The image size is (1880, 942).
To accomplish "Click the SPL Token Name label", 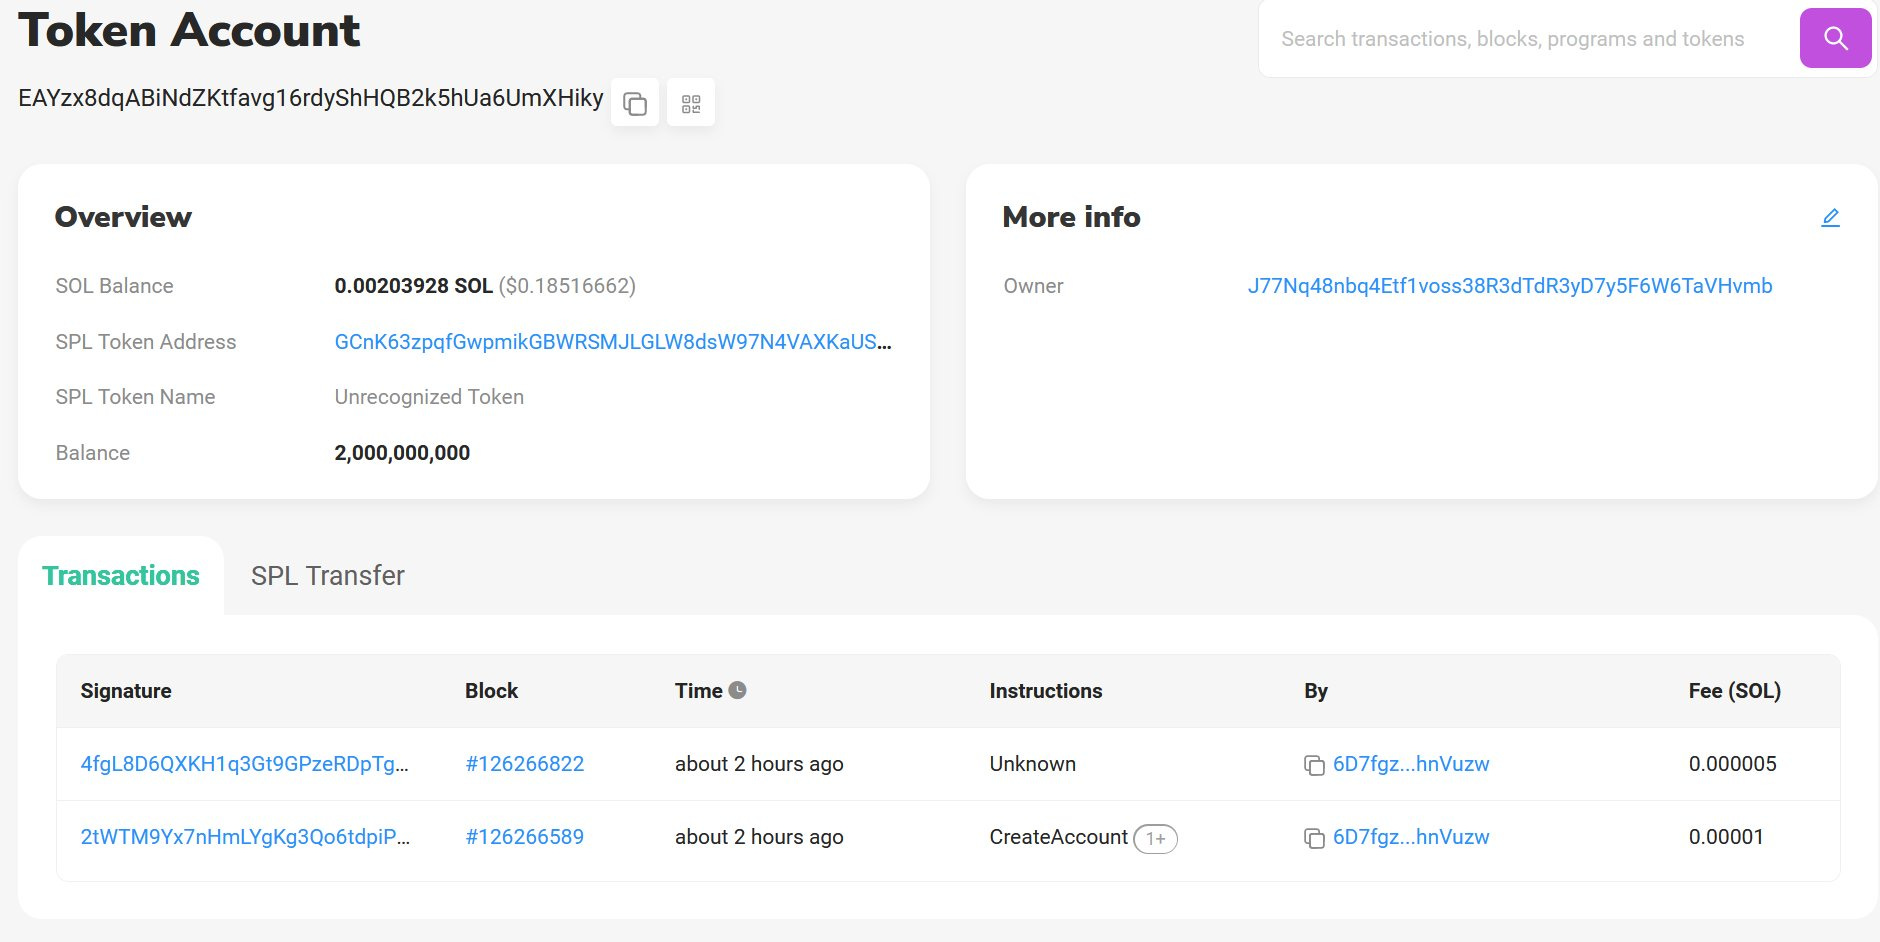I will [x=135, y=397].
